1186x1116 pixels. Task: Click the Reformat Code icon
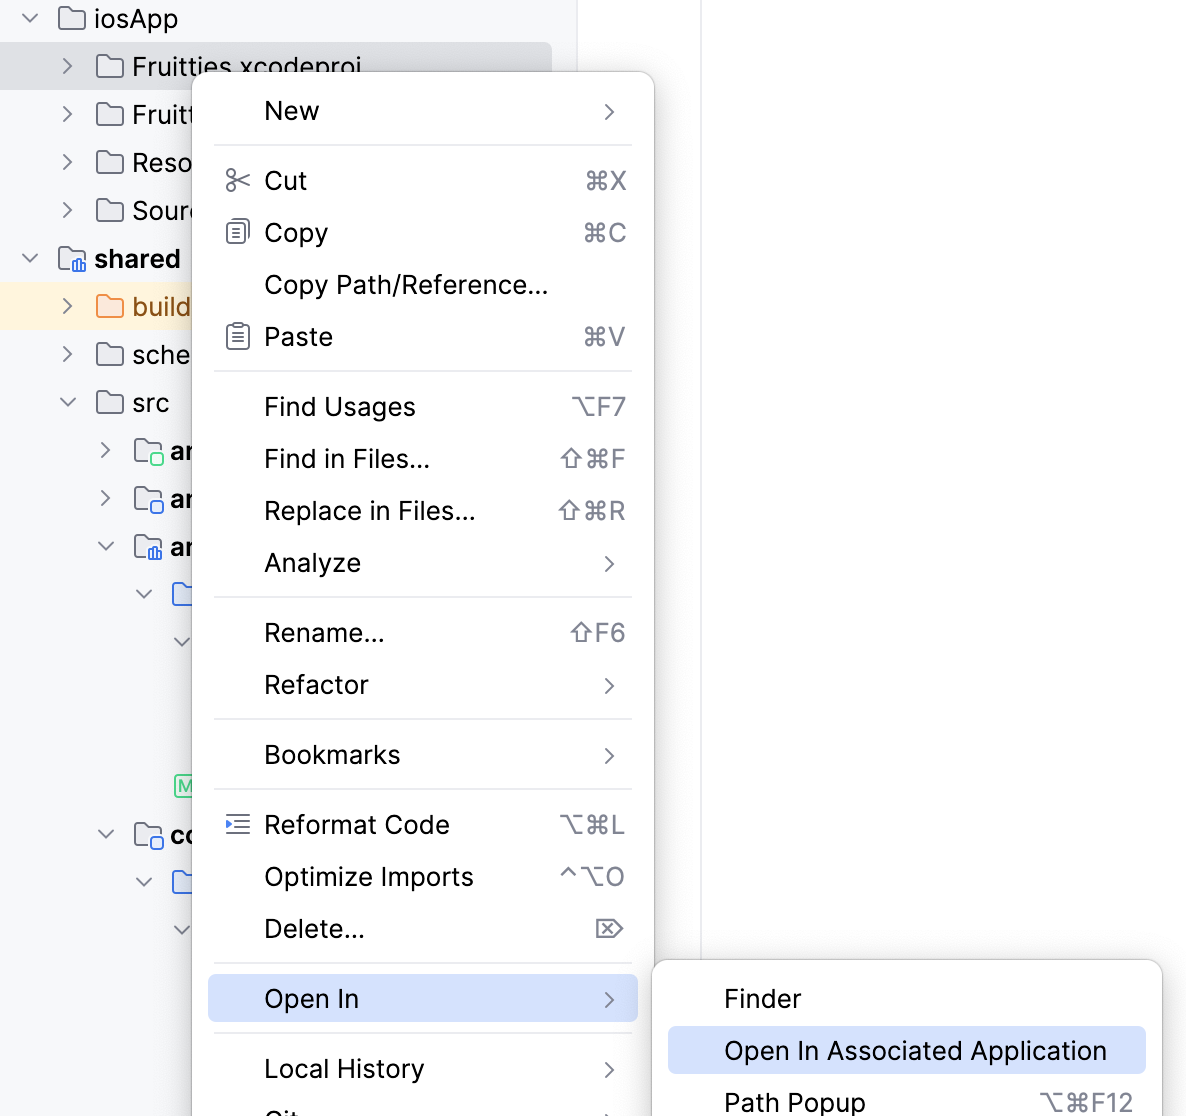pyautogui.click(x=237, y=825)
